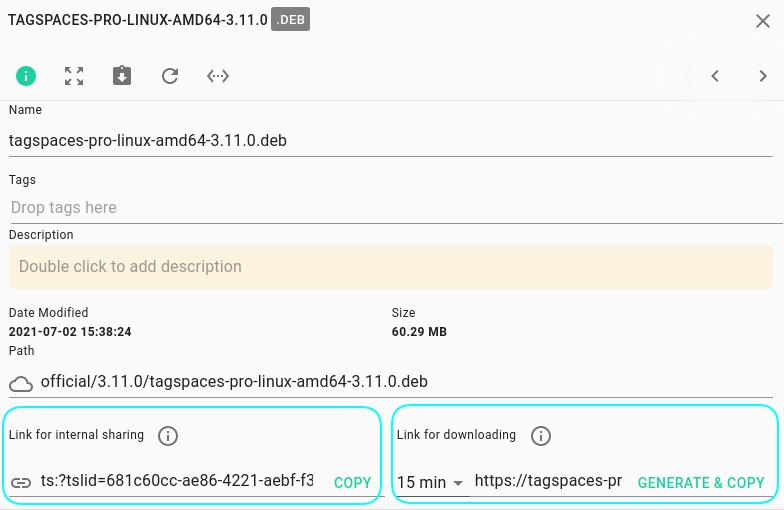Download the file with clipboard arrow icon

[x=122, y=76]
